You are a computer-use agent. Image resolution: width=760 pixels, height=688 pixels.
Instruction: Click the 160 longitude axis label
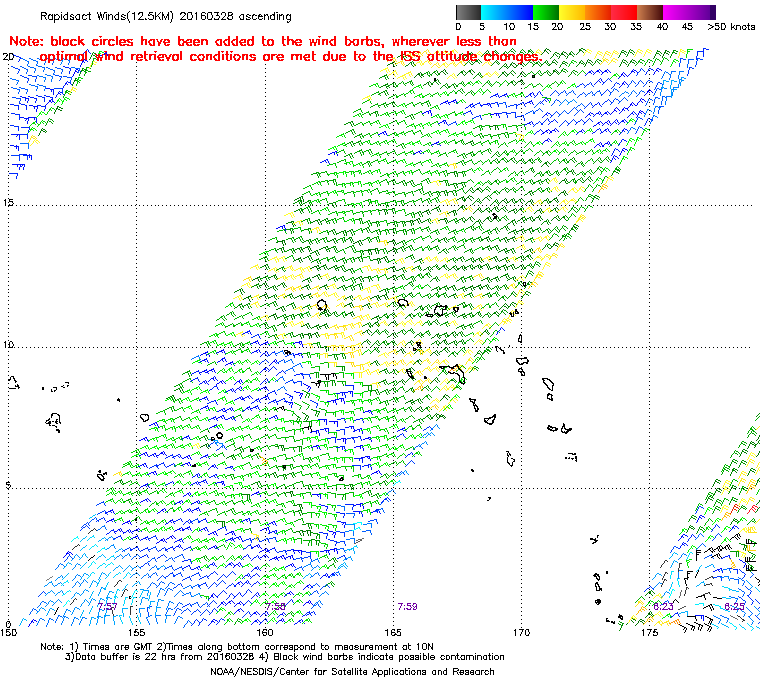[x=265, y=633]
